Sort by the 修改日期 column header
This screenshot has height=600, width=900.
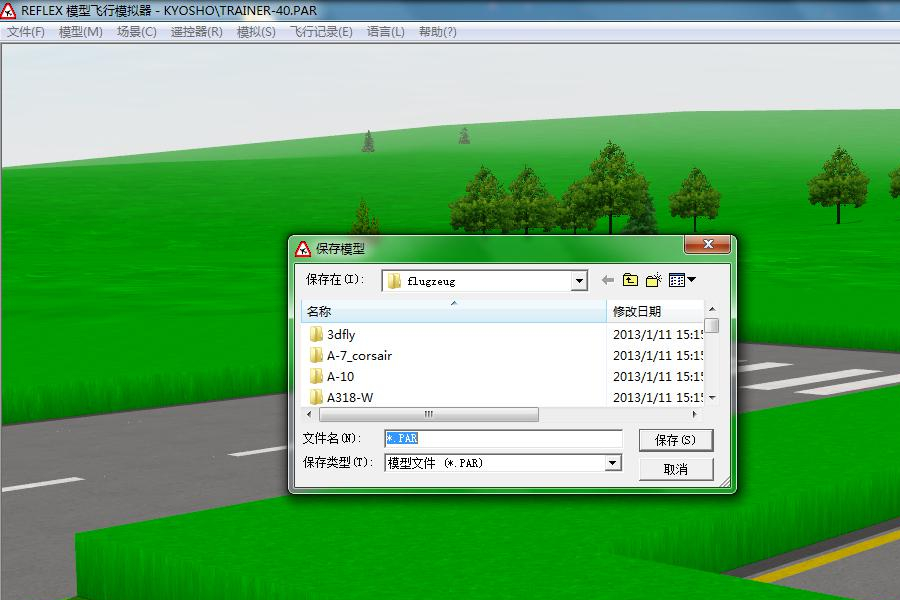[x=655, y=312]
